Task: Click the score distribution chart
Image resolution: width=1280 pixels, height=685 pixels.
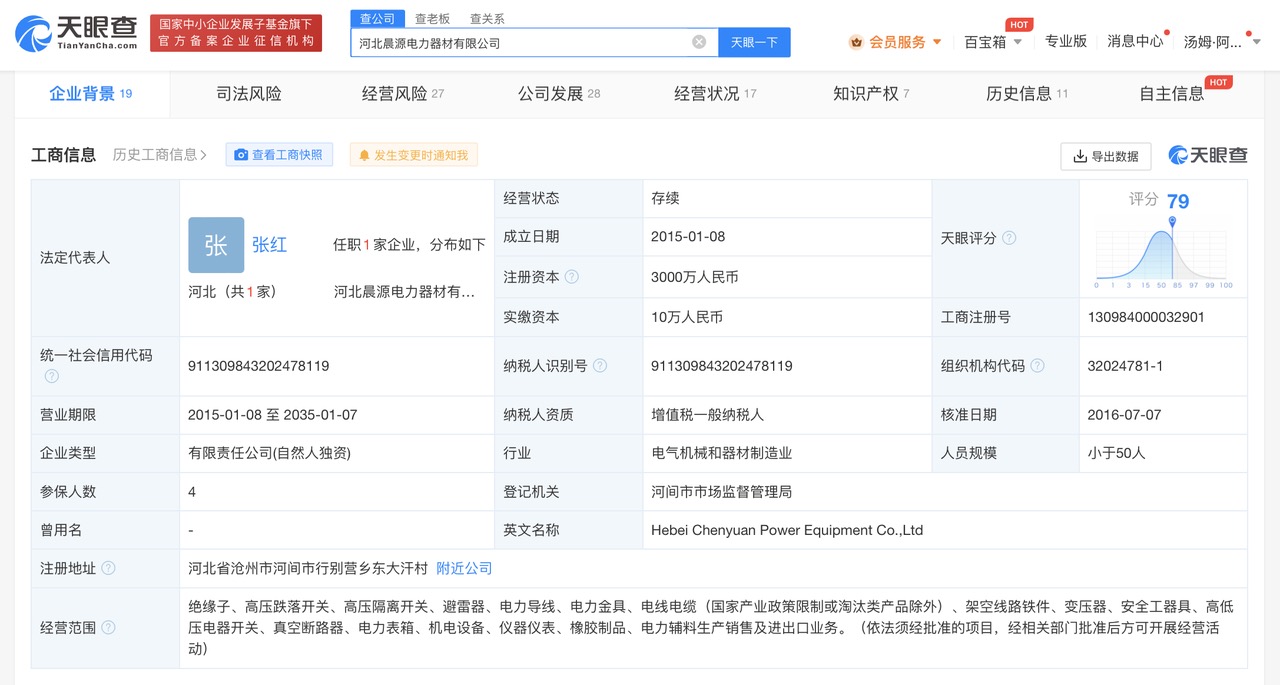Action: pyautogui.click(x=1164, y=253)
